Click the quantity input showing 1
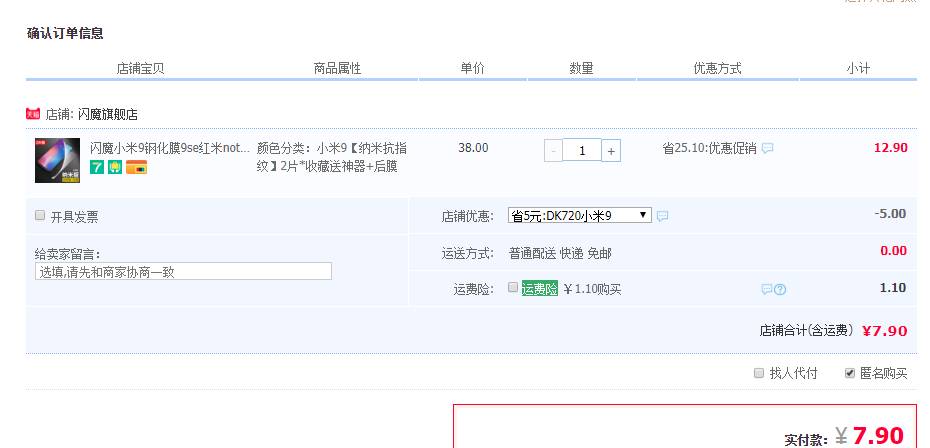 click(582, 150)
